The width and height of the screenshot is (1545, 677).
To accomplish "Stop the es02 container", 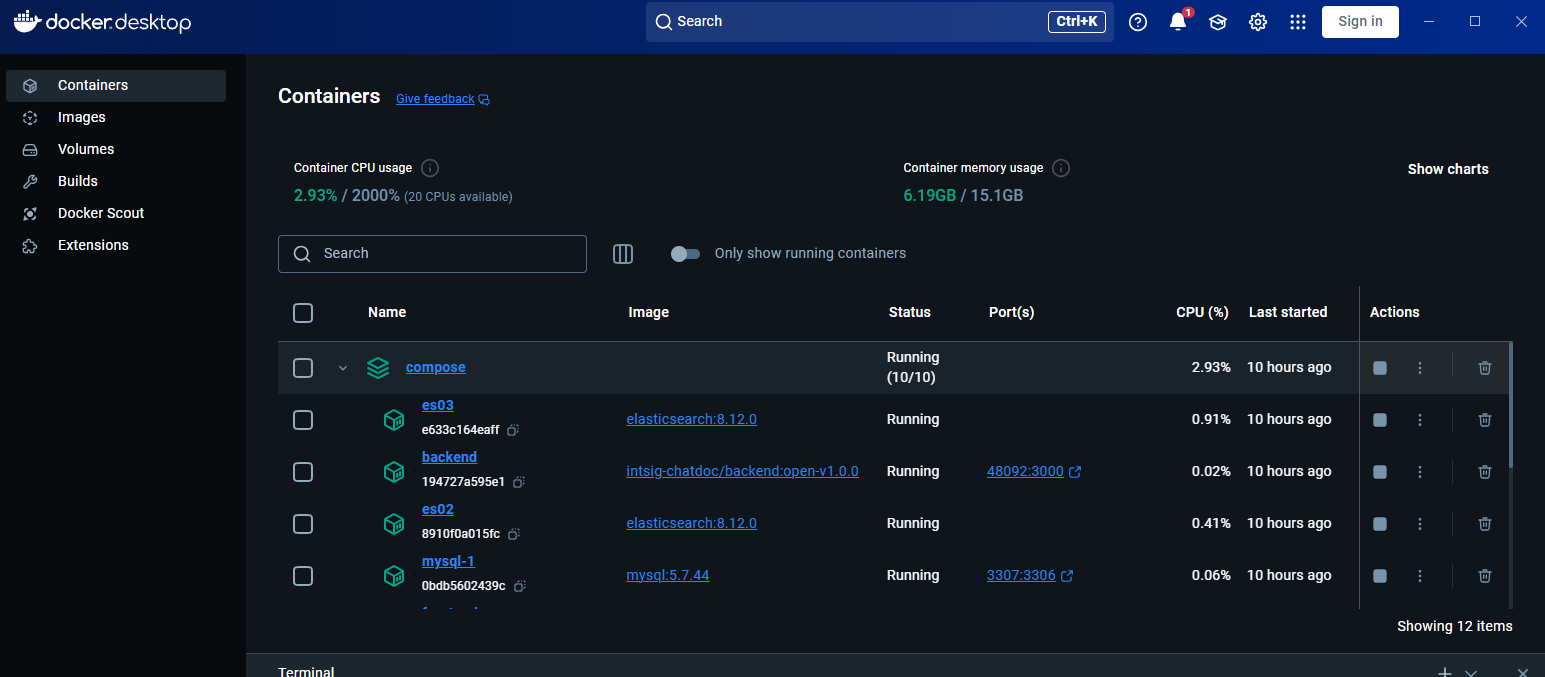I will pos(1380,524).
